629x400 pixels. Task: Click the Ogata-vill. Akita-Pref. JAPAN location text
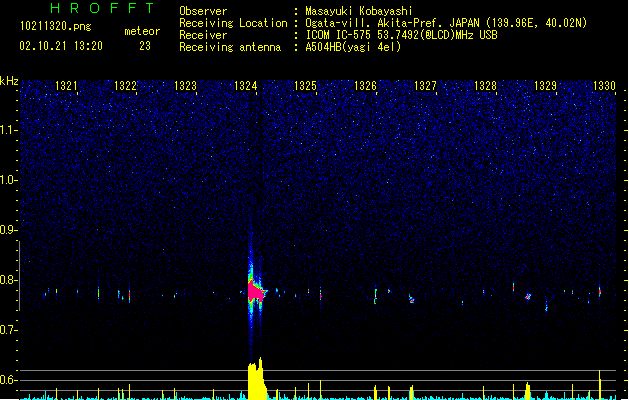(x=392, y=23)
